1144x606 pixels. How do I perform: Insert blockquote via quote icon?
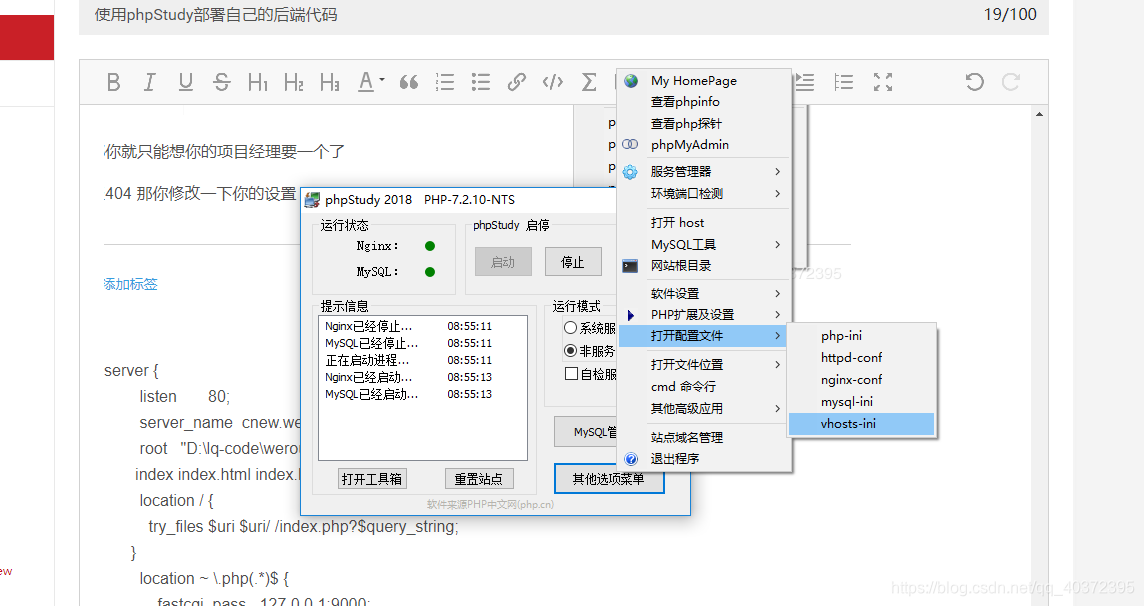tap(409, 82)
